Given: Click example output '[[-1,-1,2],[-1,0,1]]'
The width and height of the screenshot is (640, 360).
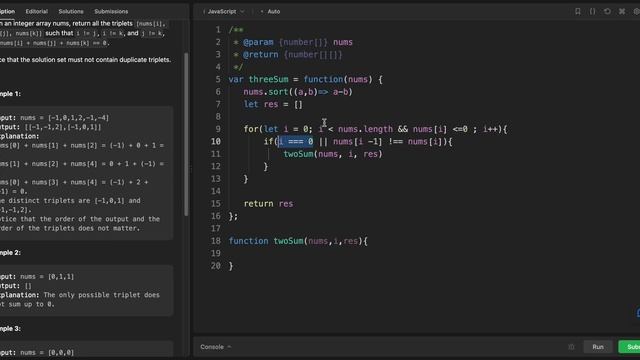Looking at the screenshot, I should click(x=63, y=127).
